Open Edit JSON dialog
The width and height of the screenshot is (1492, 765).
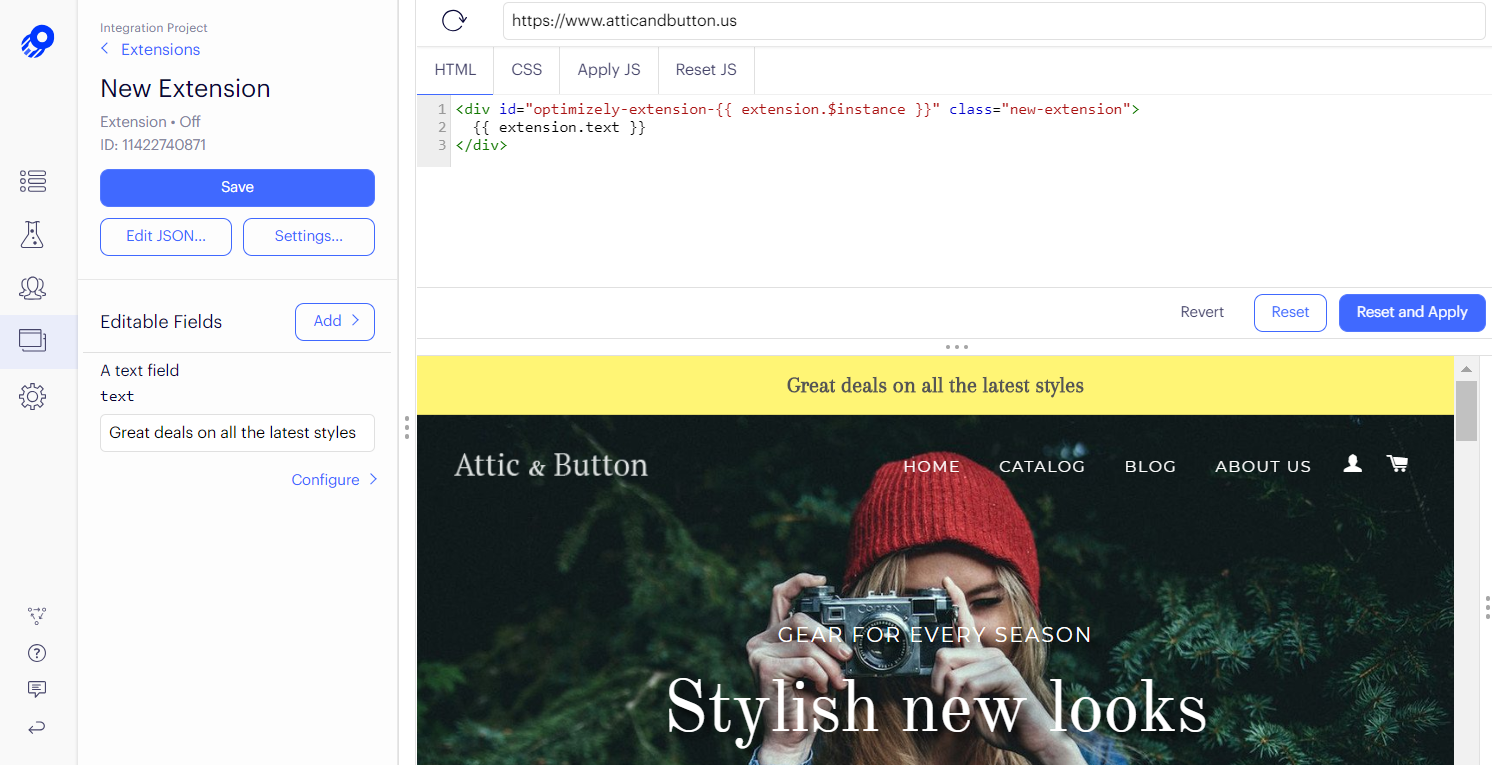click(166, 236)
